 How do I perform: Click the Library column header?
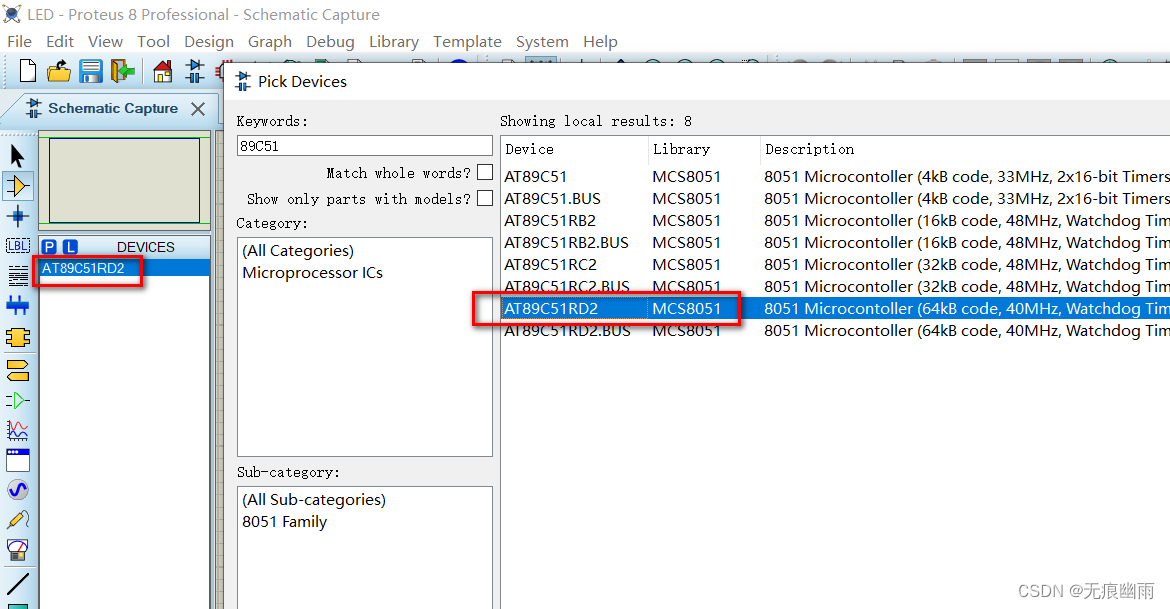(x=704, y=149)
